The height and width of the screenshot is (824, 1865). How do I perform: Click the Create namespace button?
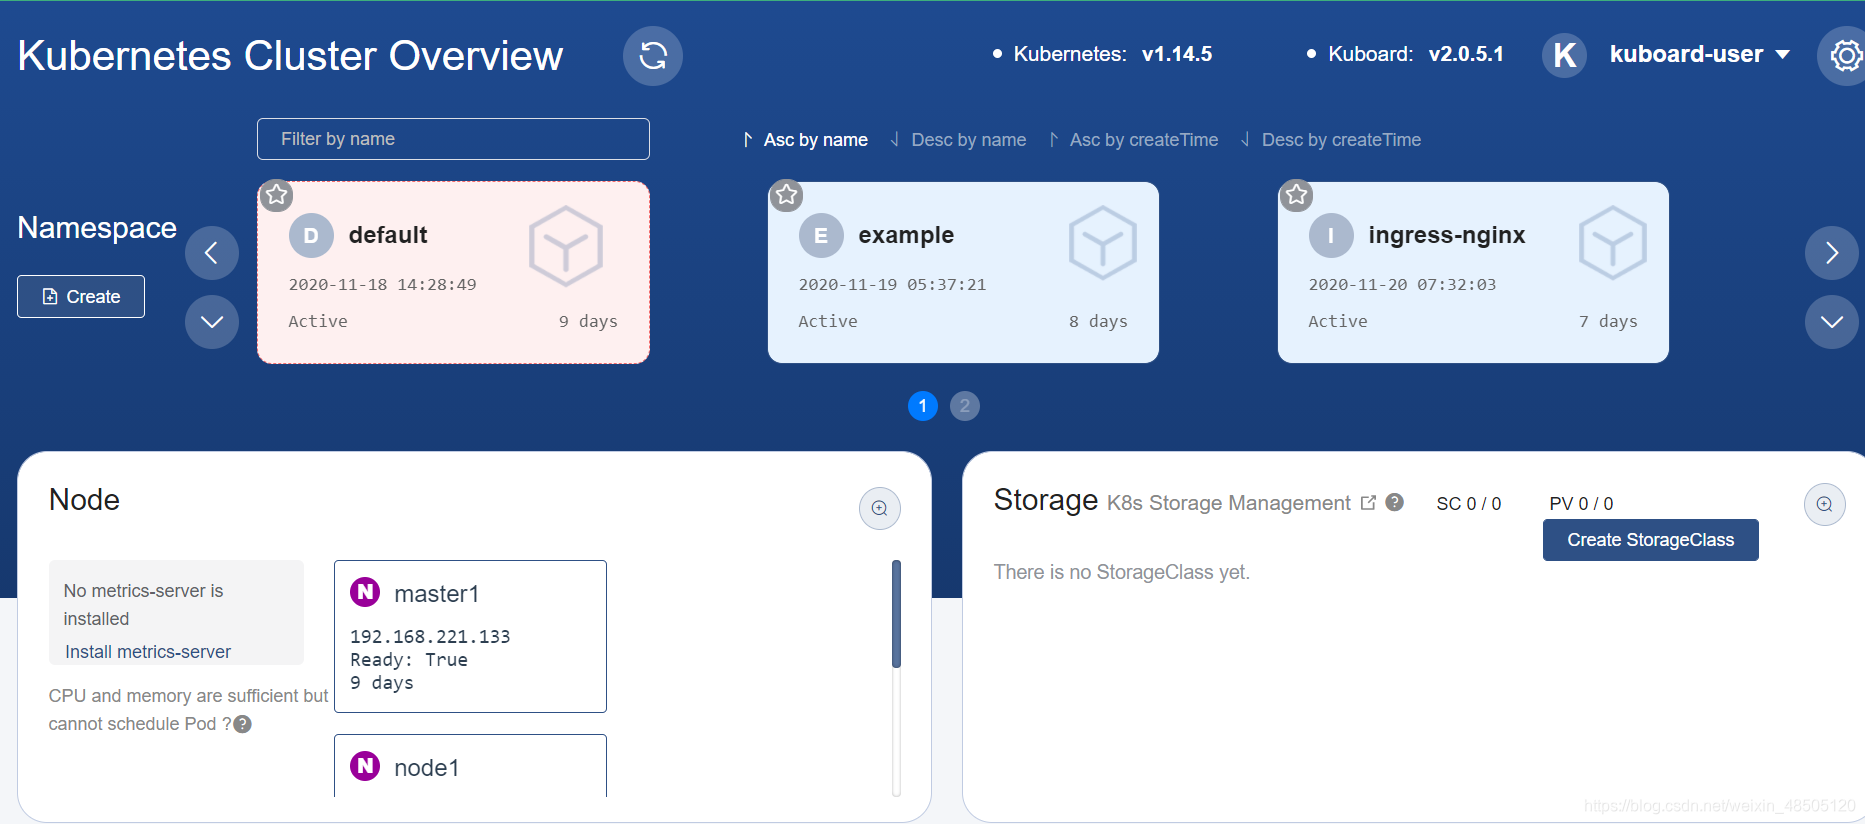(x=81, y=297)
